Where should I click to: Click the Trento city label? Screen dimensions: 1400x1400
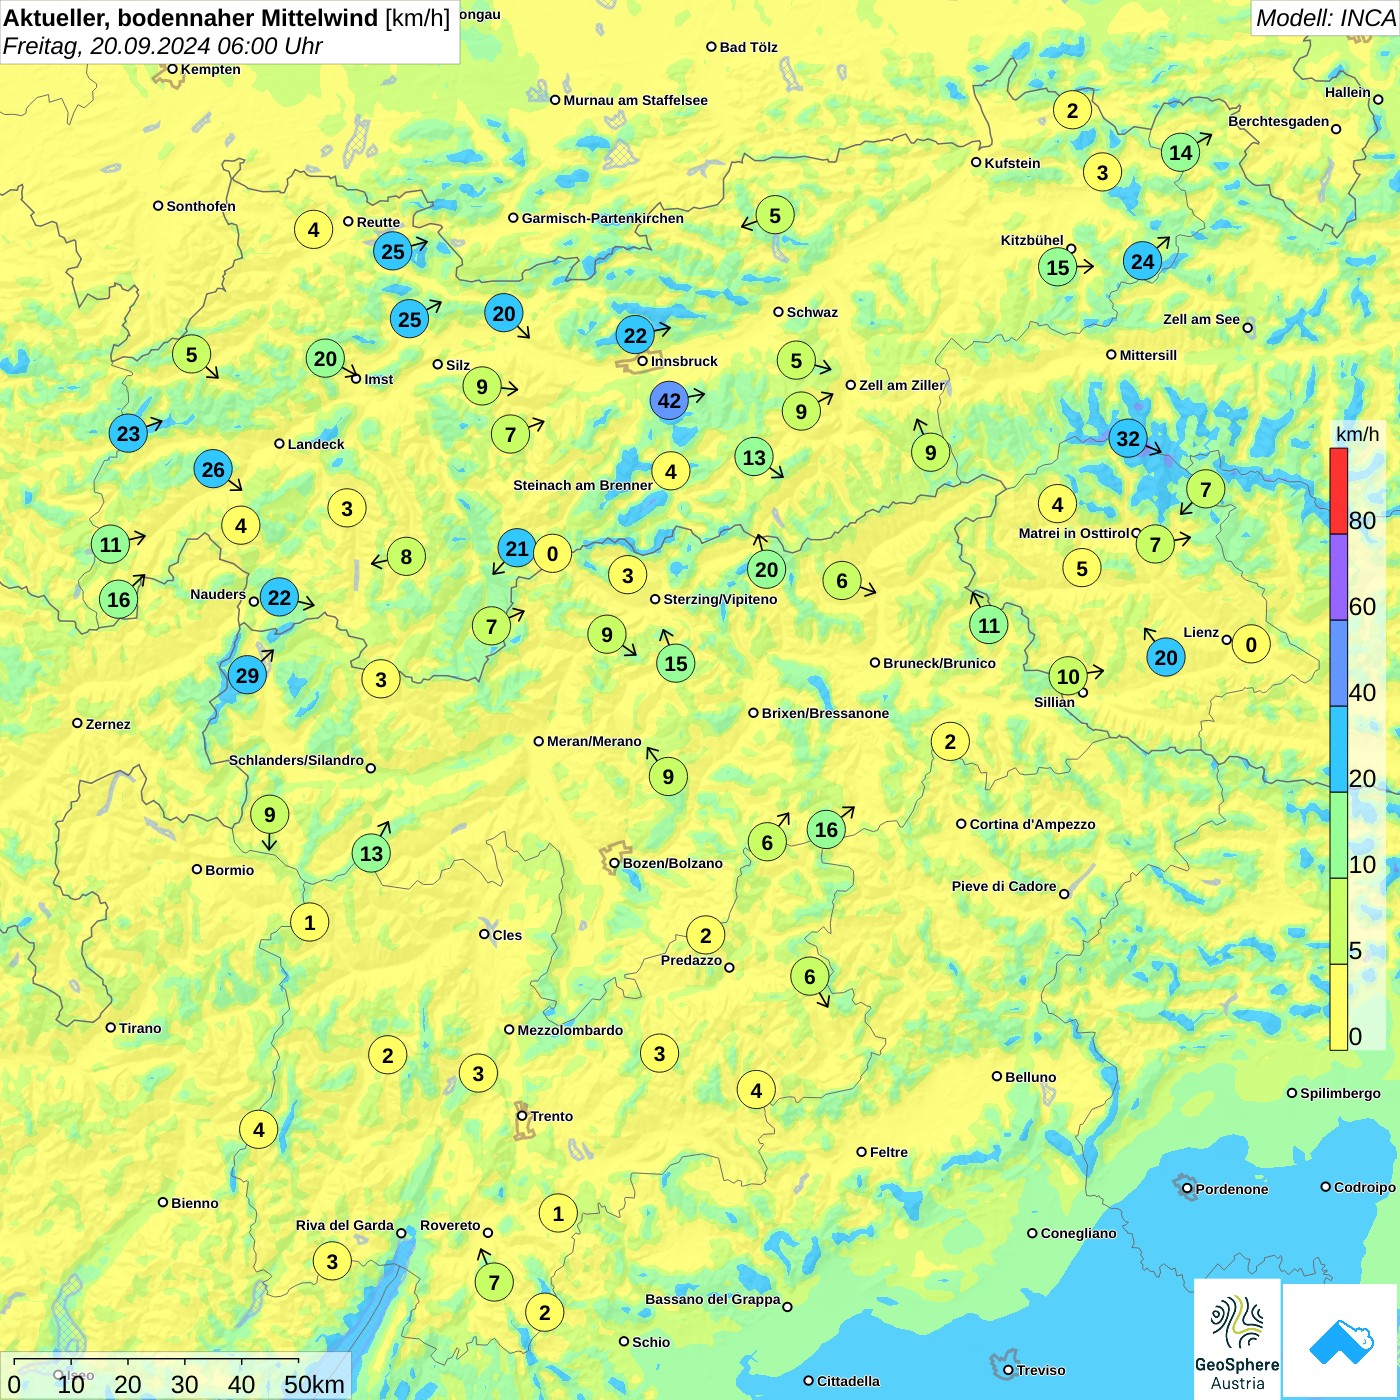[551, 1116]
